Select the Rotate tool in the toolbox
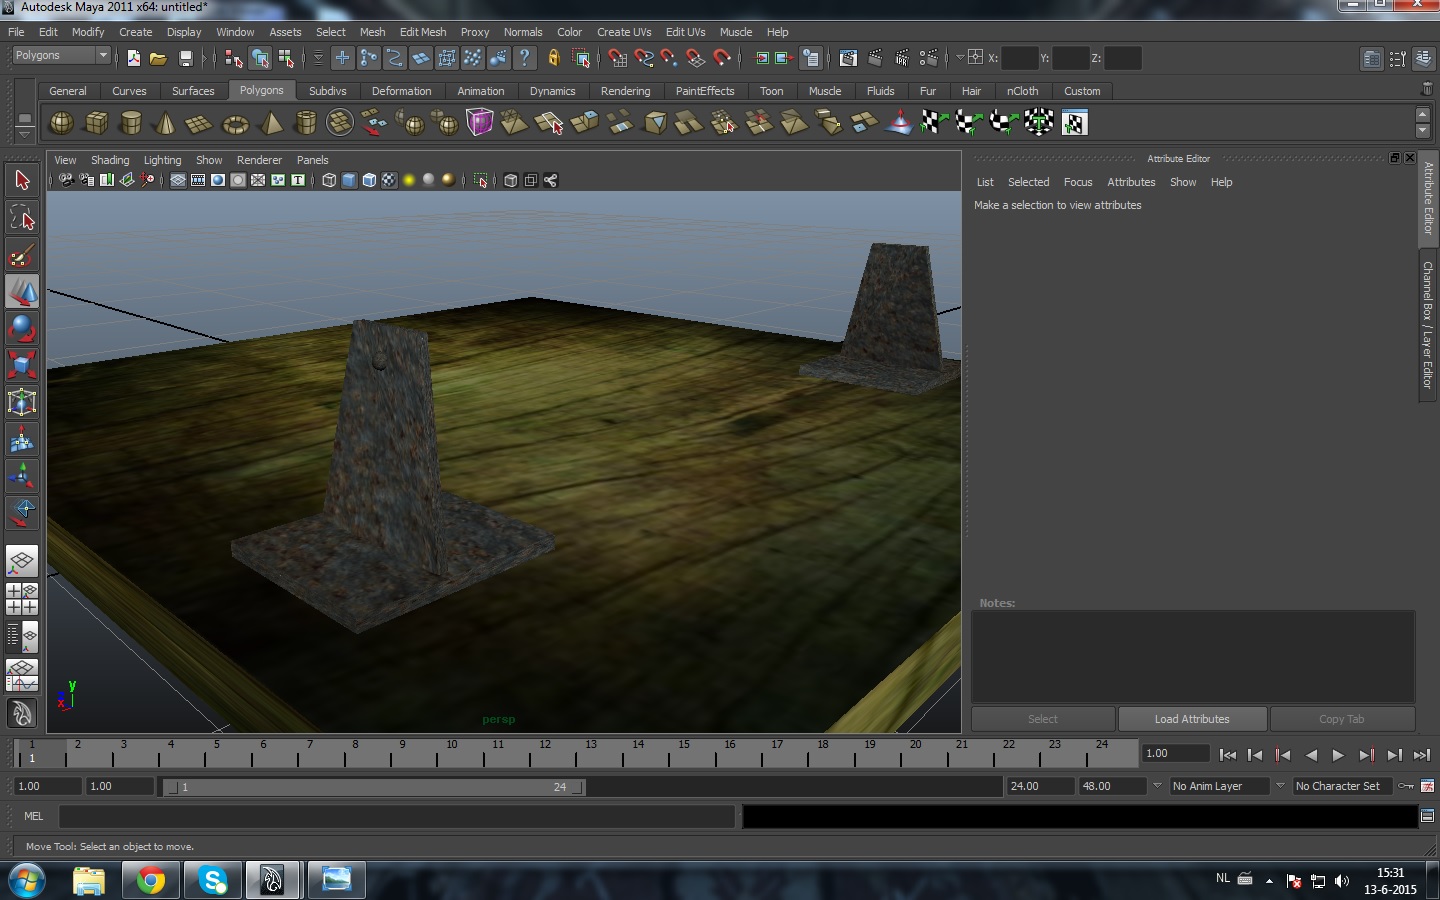The height and width of the screenshot is (900, 1440). [22, 329]
